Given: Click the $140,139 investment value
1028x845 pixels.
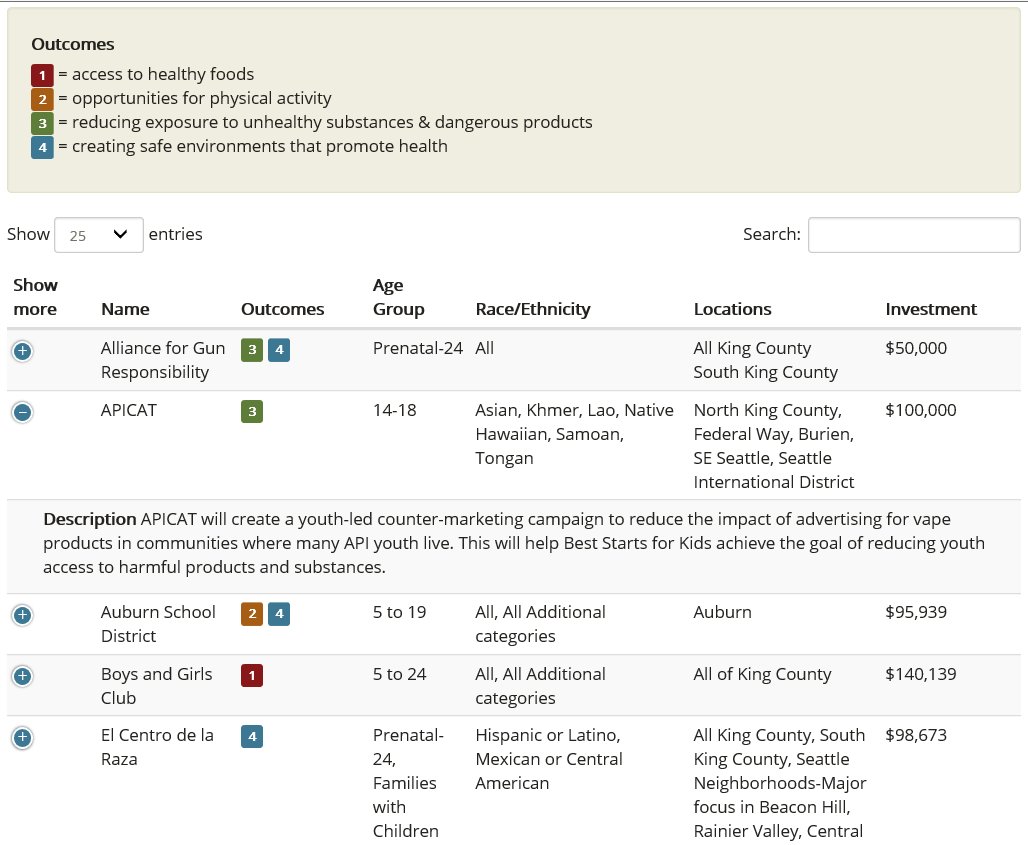Looking at the screenshot, I should click(x=920, y=674).
